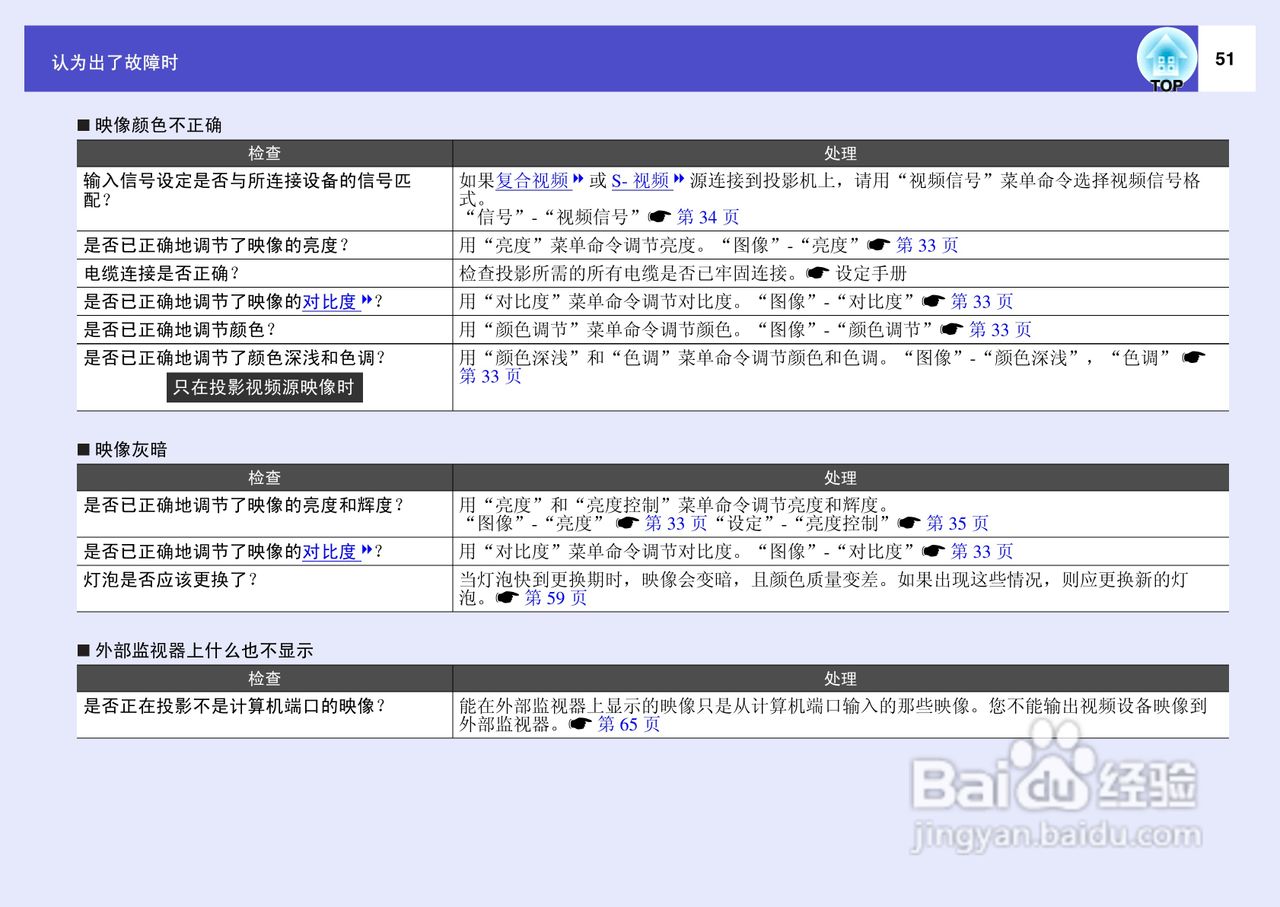The width and height of the screenshot is (1280, 907).
Task: Click the glossary arrow after S-视频
Action: coord(679,180)
